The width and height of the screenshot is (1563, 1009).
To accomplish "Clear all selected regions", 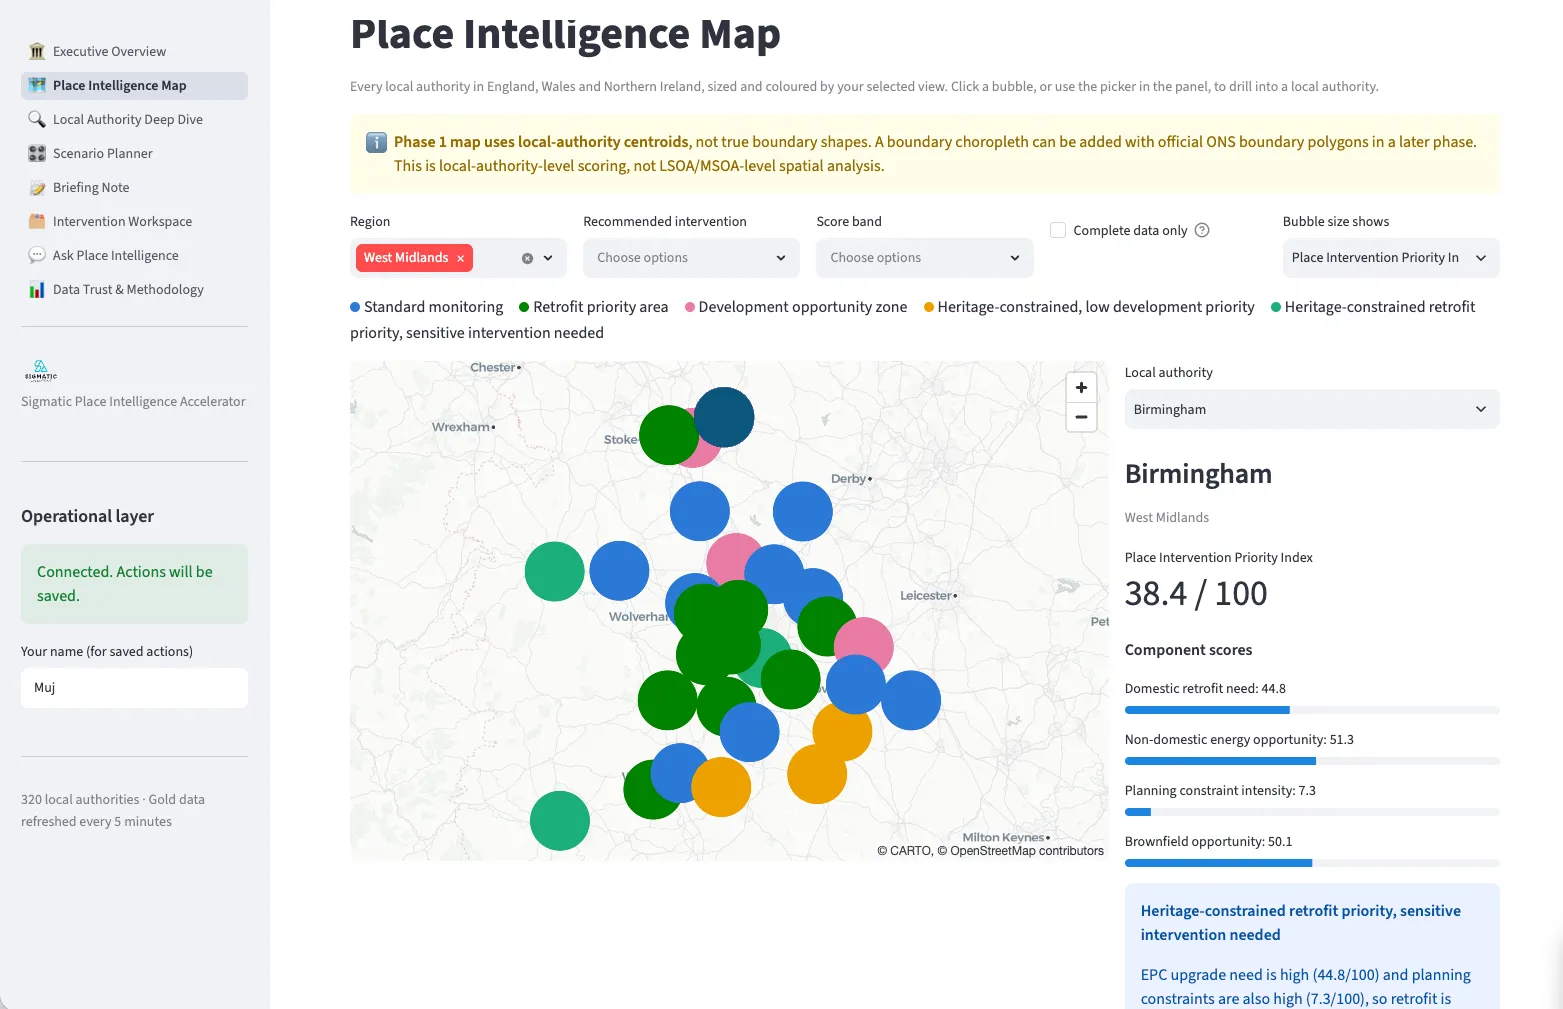I will (x=527, y=258).
